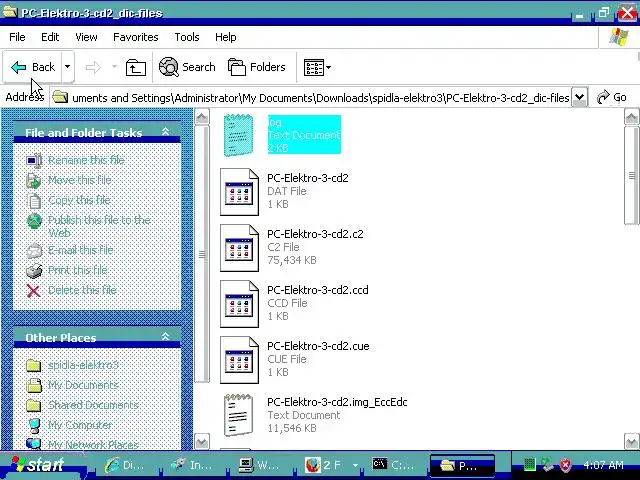640x480 pixels.
Task: Click the rename file icon
Action: [34, 160]
